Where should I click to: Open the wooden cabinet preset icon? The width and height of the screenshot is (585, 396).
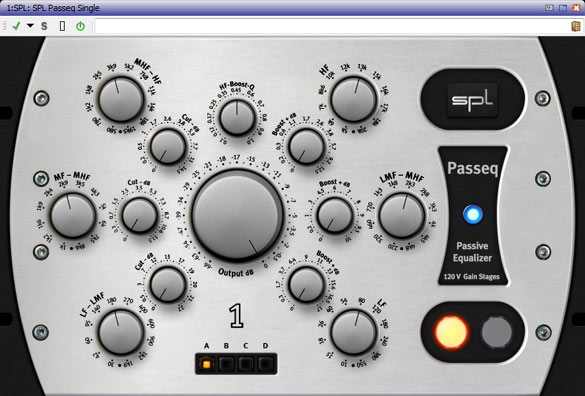(576, 26)
